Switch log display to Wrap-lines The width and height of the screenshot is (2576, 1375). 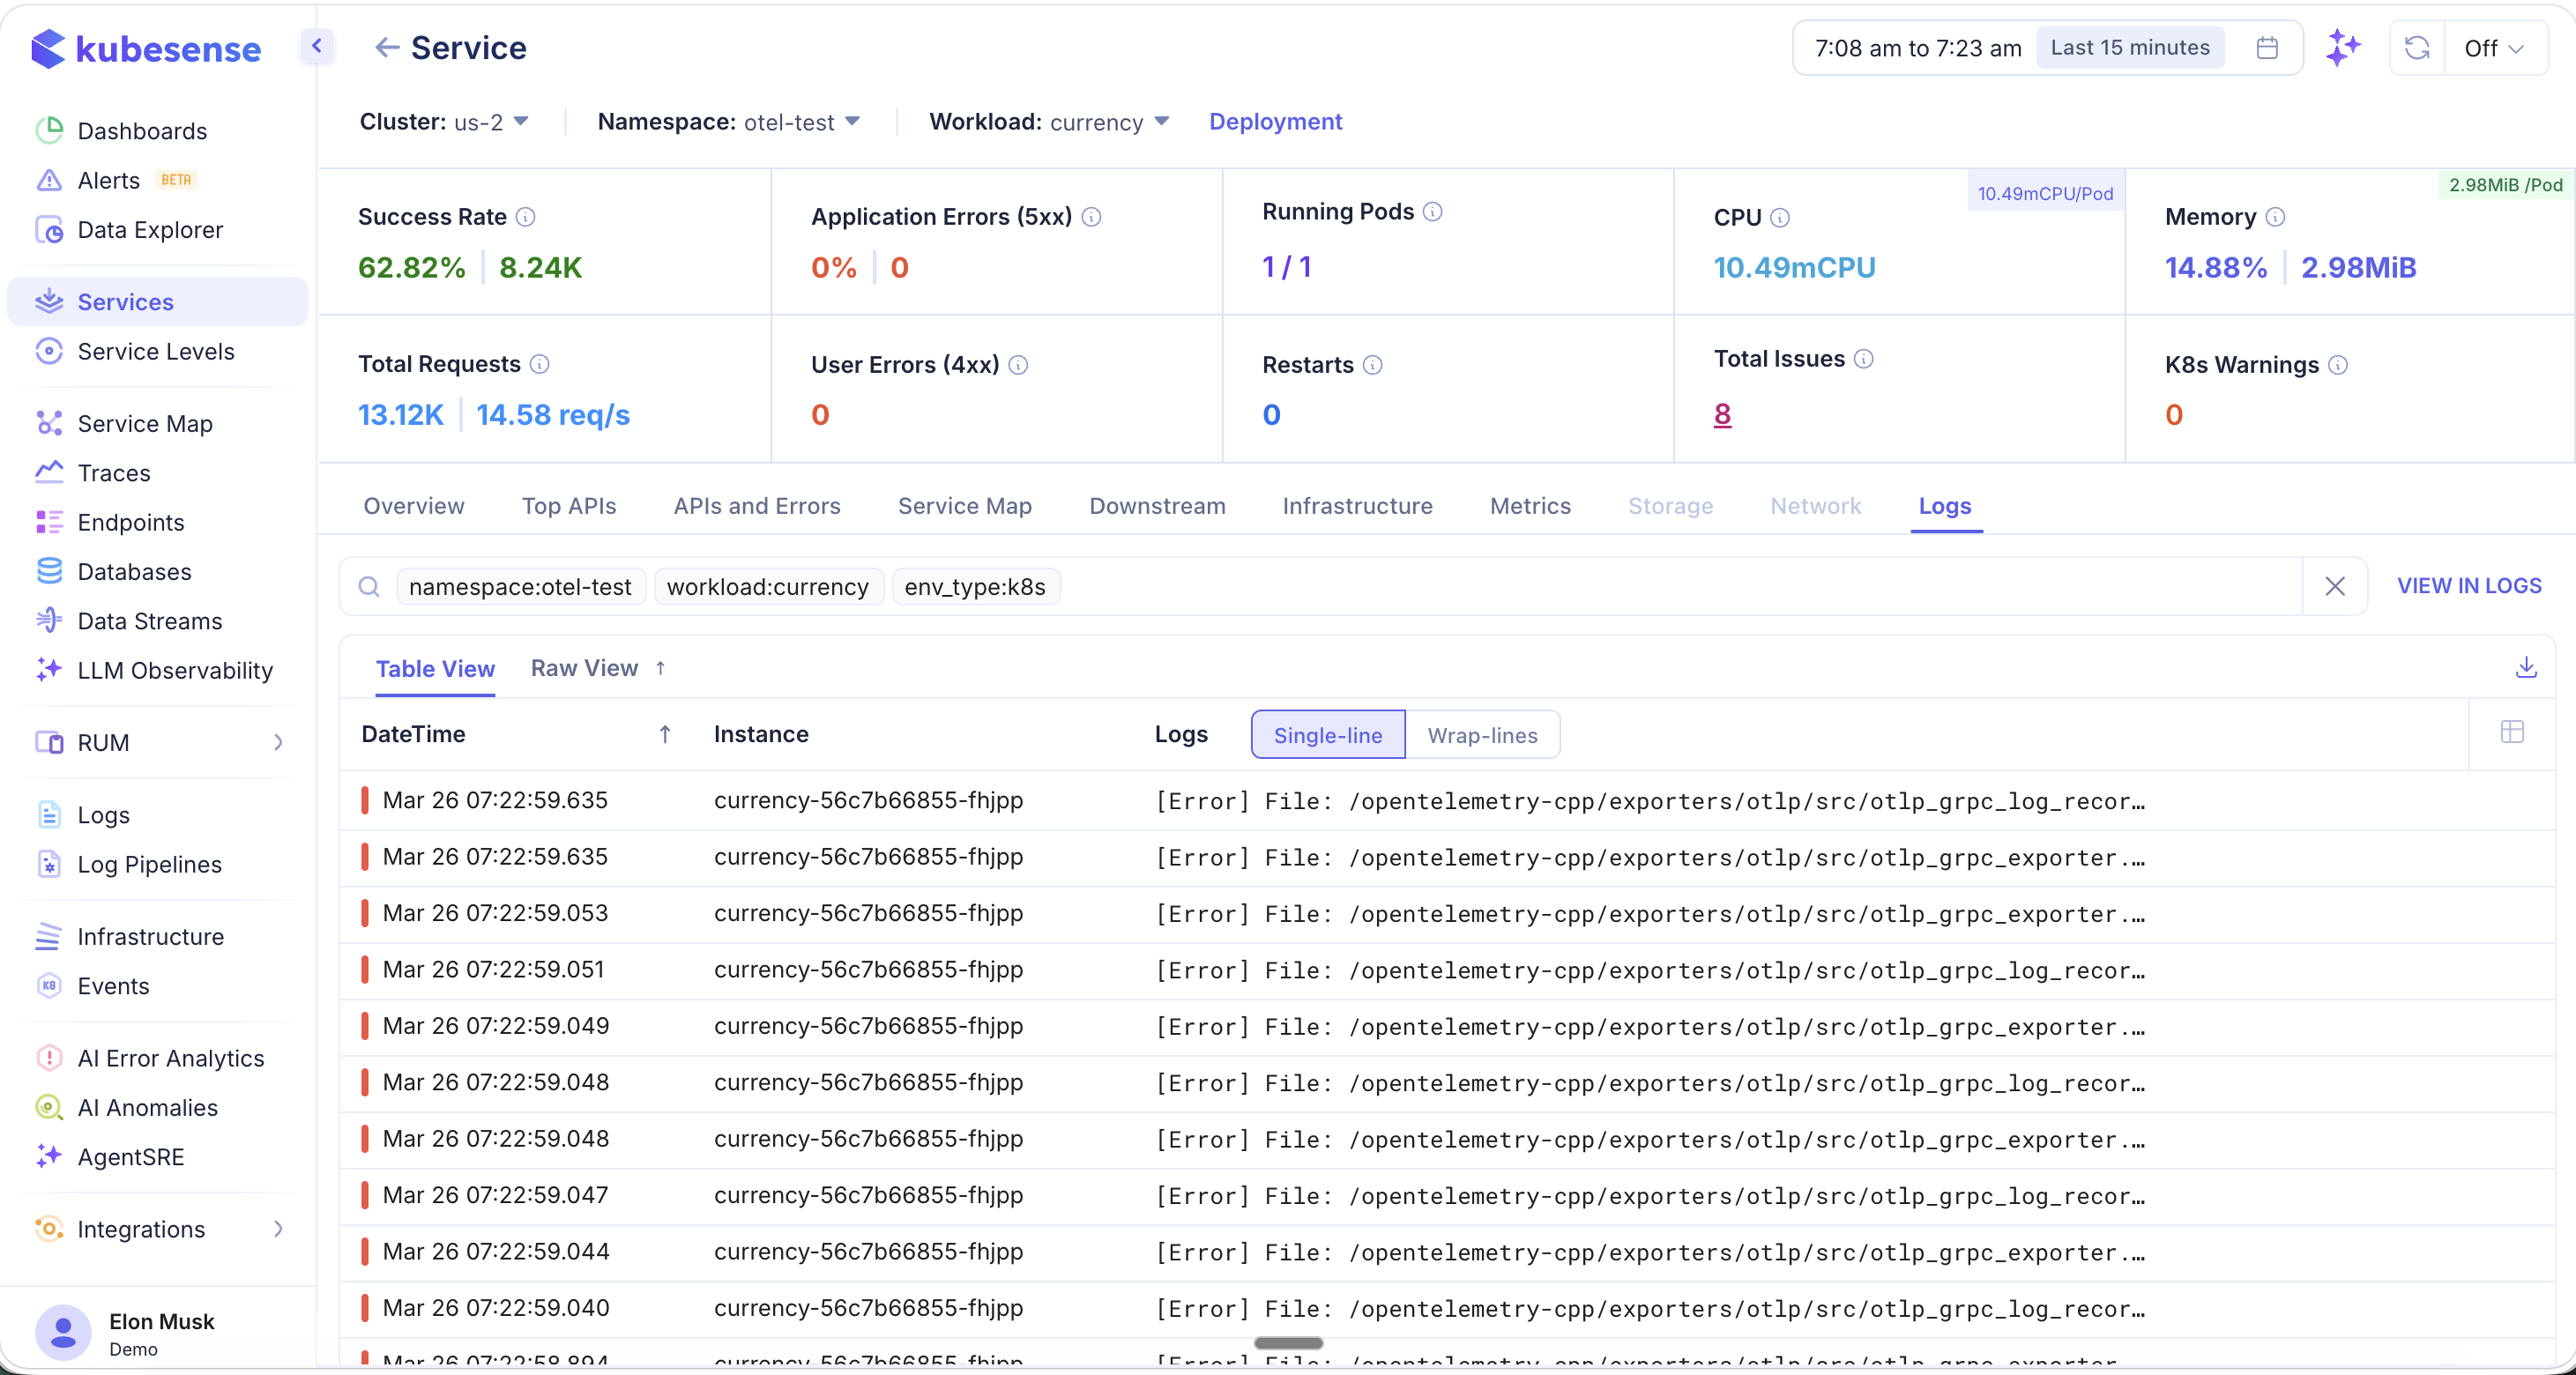(1483, 734)
